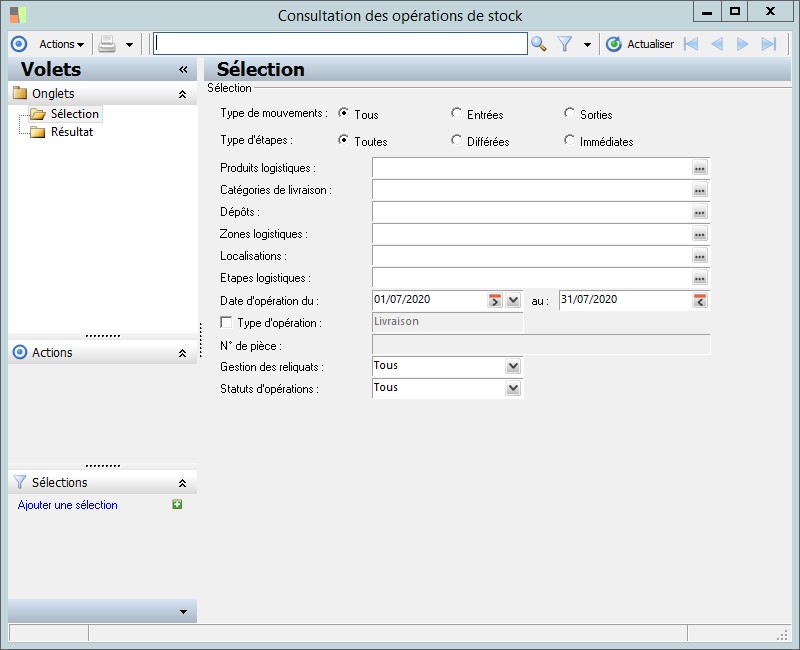This screenshot has height=650, width=800.
Task: Select the Tous movement type radio button
Action: tap(343, 113)
